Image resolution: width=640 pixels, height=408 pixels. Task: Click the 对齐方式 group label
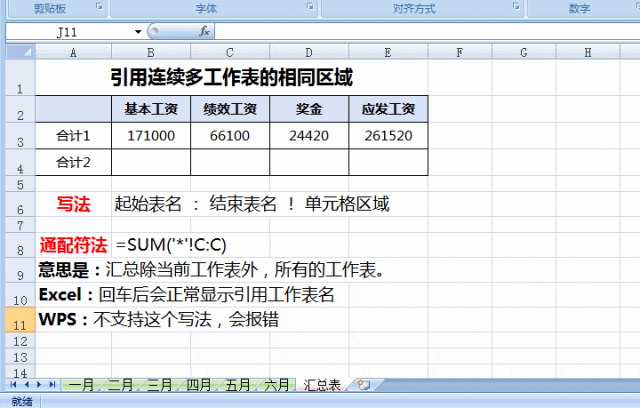(x=414, y=8)
